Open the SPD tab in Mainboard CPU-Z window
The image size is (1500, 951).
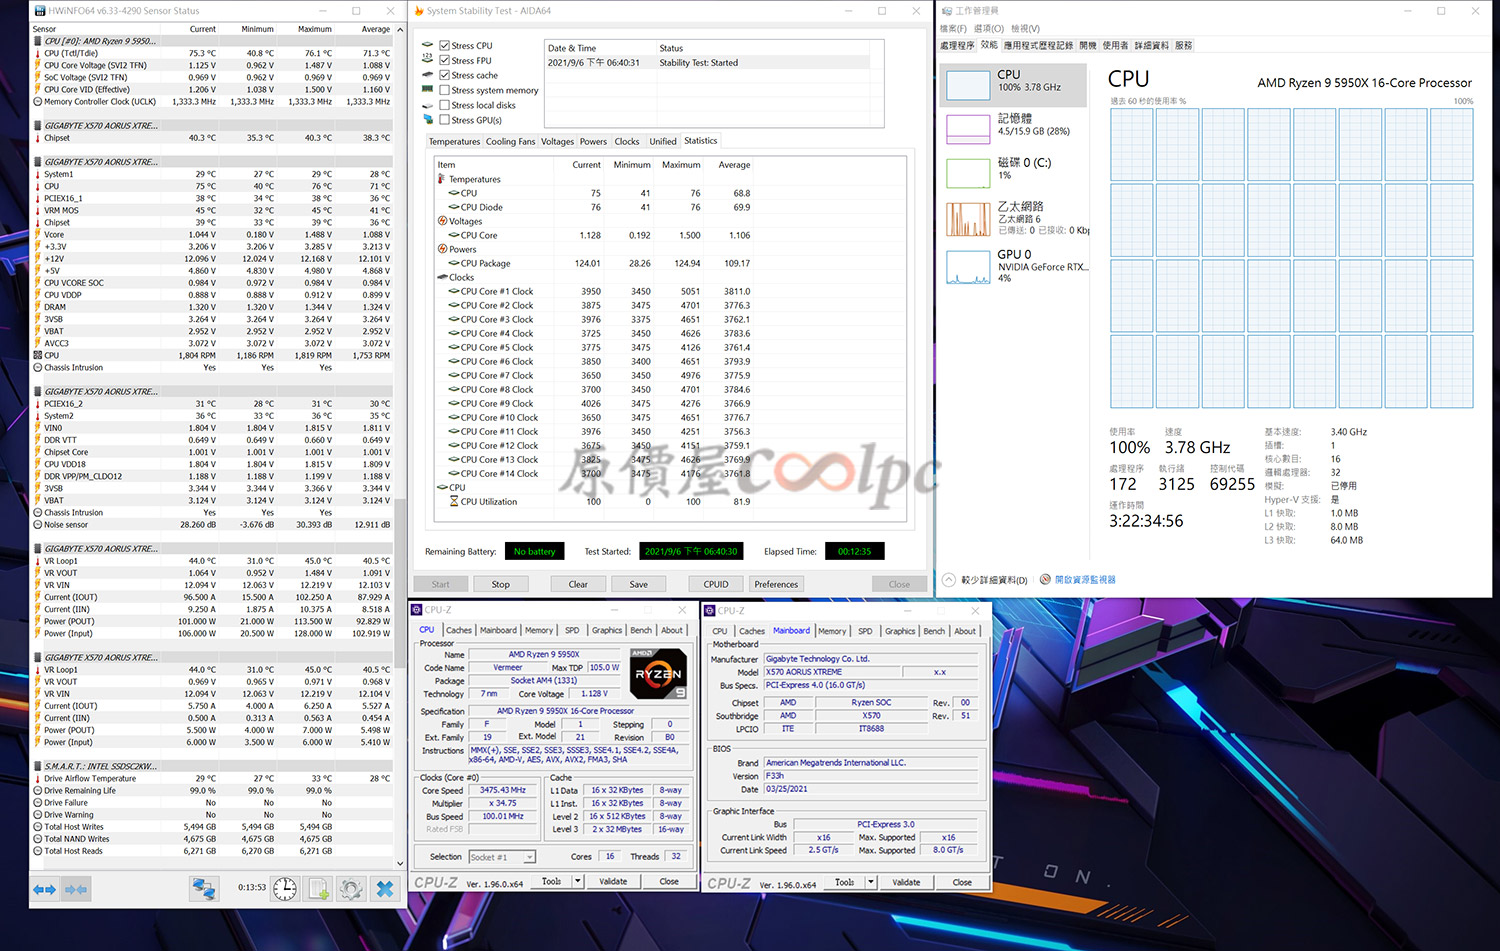[x=865, y=631]
